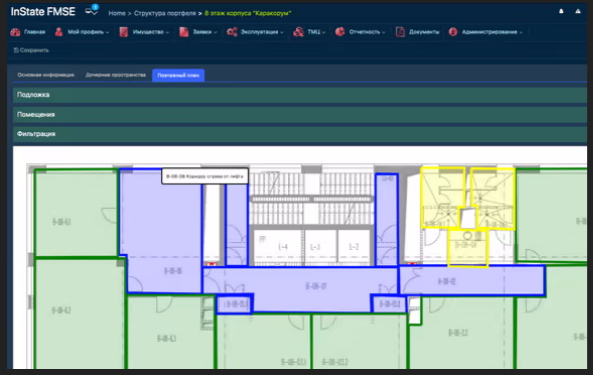Select the left yellow stairwell room
Screen dimensions: 593x375
click(442, 197)
